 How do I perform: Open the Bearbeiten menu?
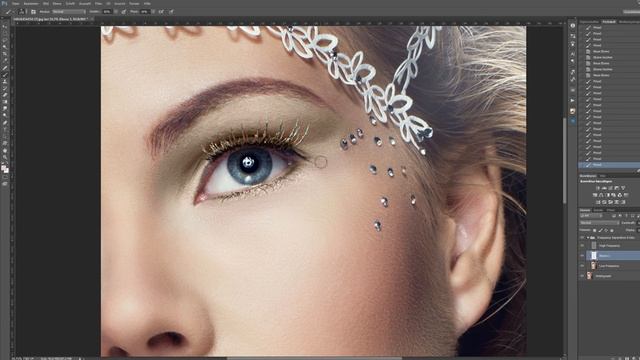(31, 4)
